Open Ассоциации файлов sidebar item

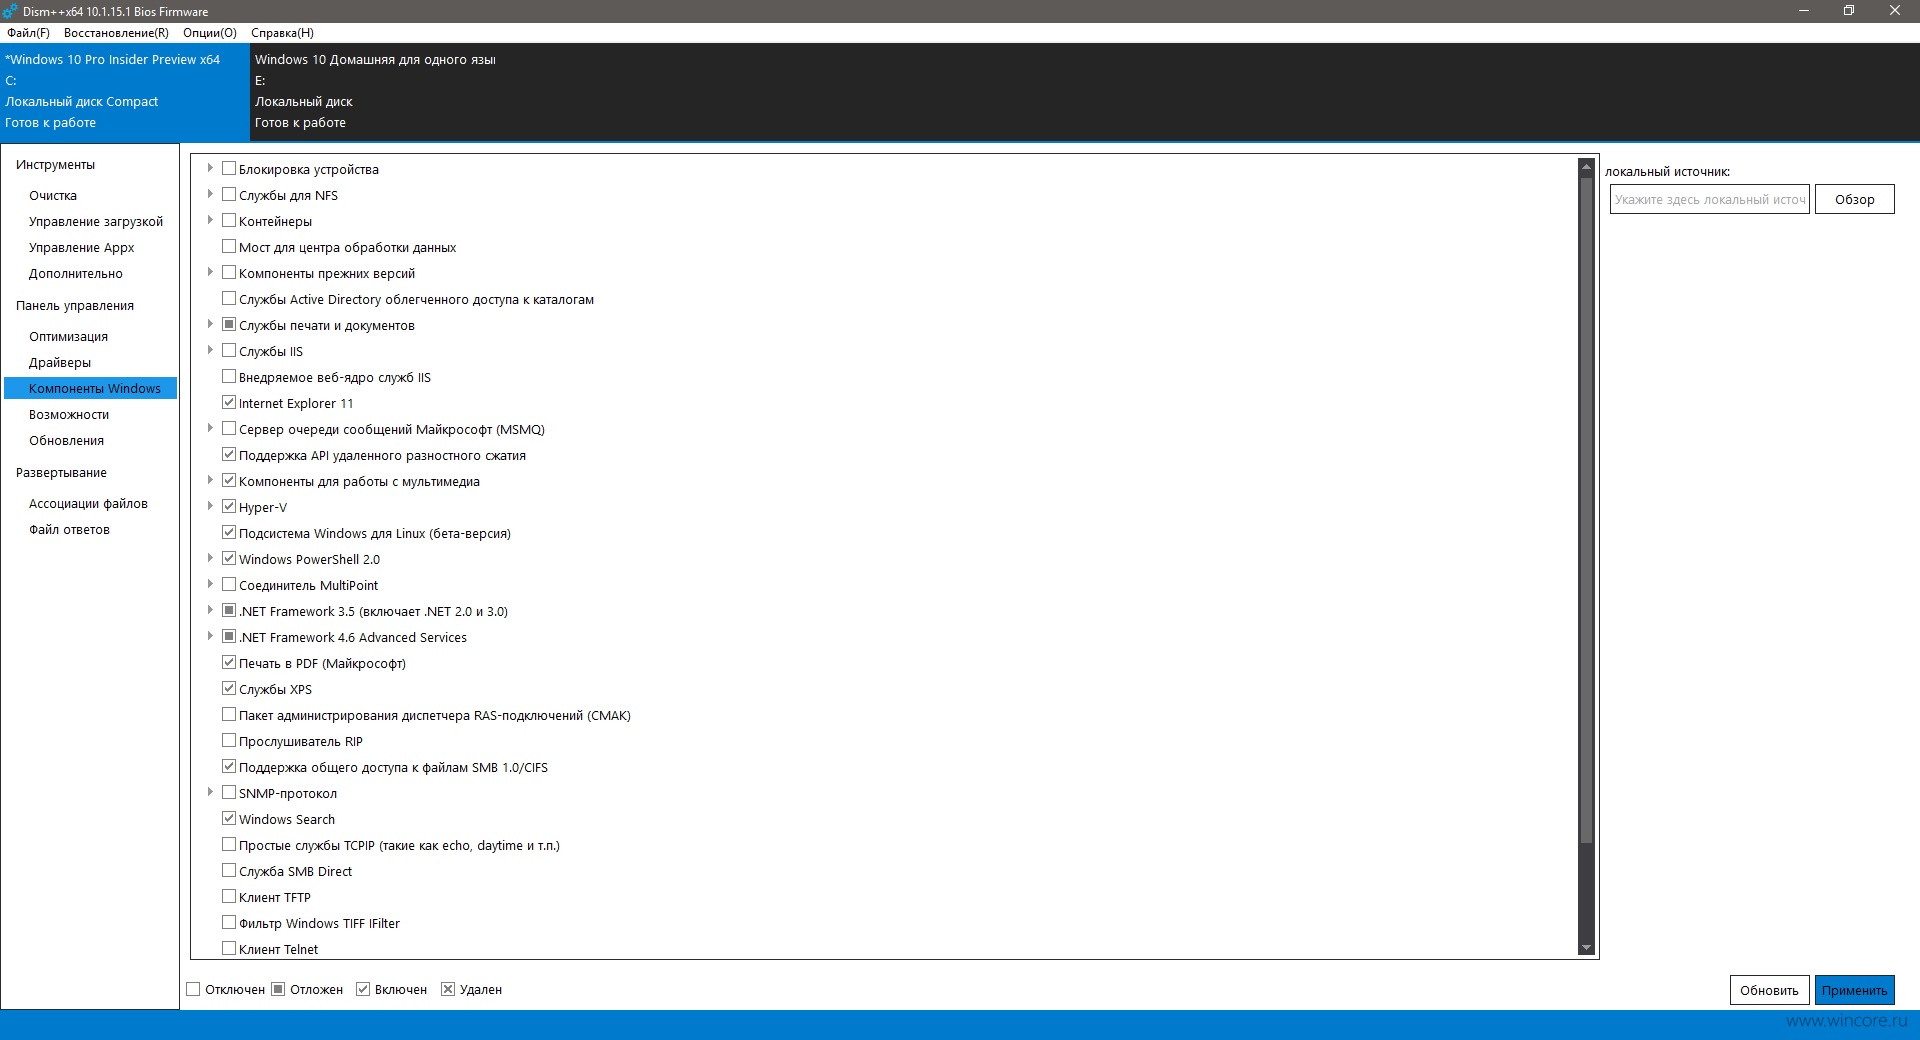point(88,504)
